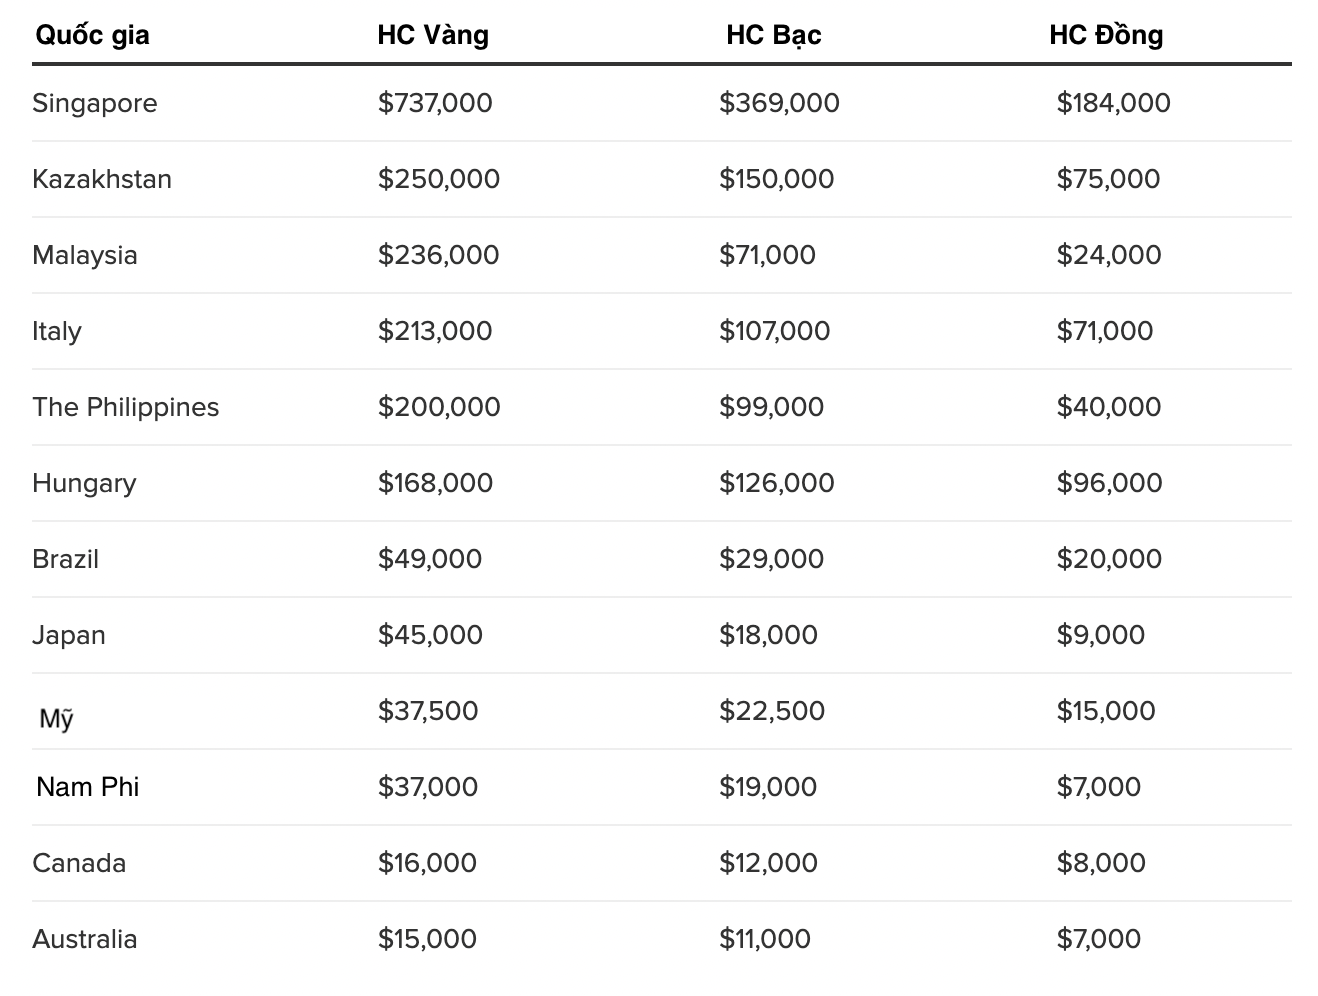Click Kazakhstan's silver value $150,000

click(x=776, y=179)
